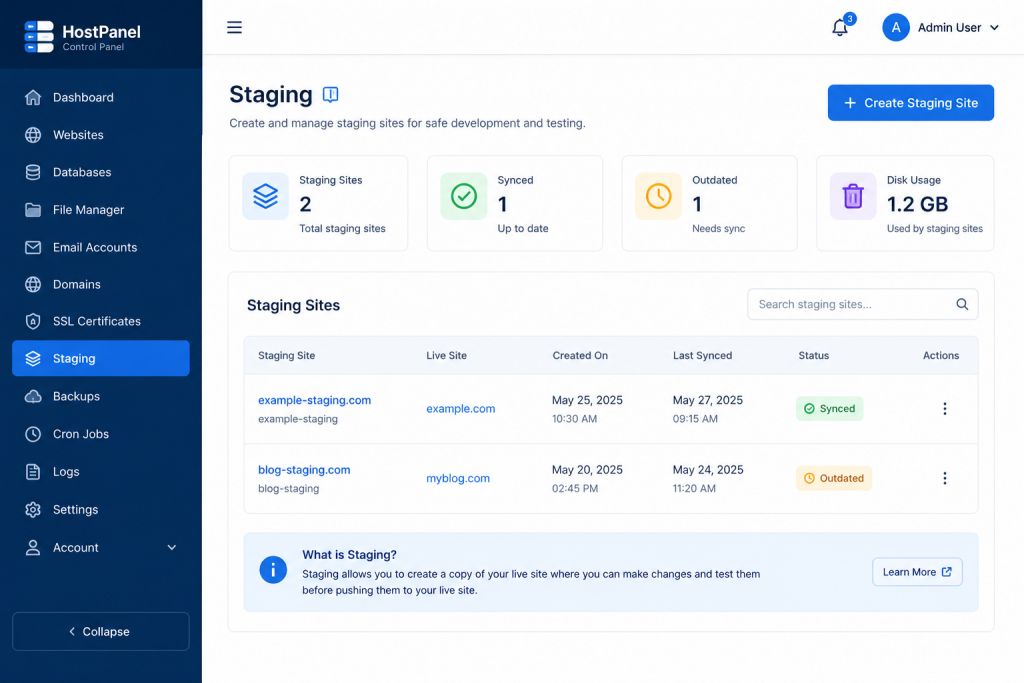Image resolution: width=1024 pixels, height=683 pixels.
Task: Click the Admin User avatar
Action: pyautogui.click(x=896, y=27)
